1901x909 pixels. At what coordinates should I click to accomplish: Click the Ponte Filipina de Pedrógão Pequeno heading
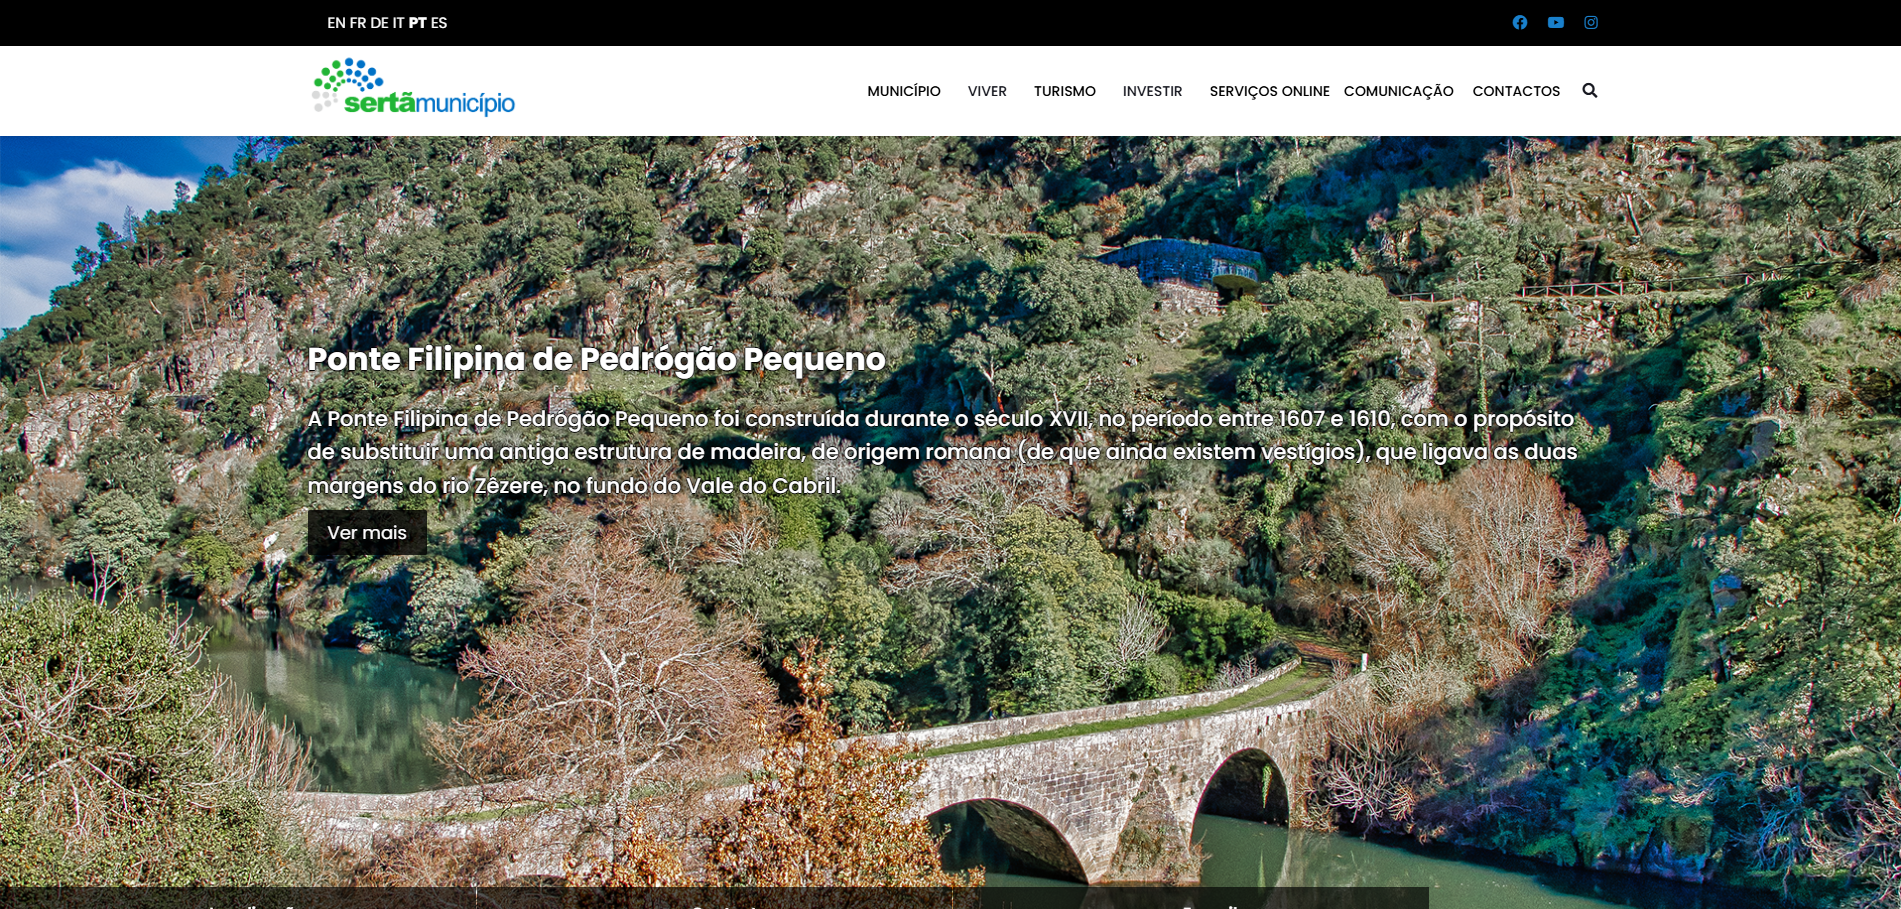click(596, 359)
